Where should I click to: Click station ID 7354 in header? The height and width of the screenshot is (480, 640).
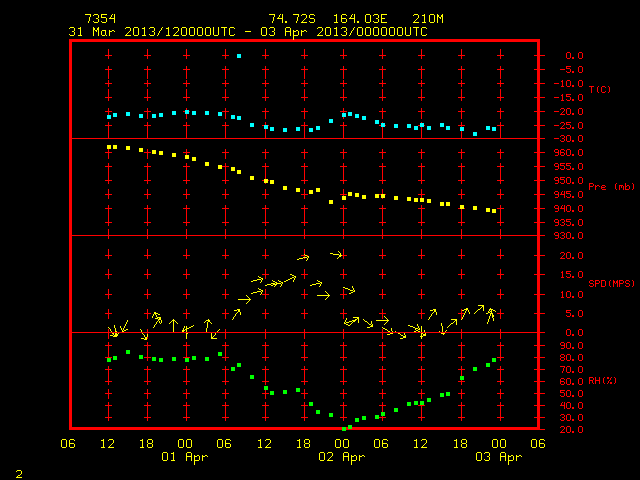[100, 19]
